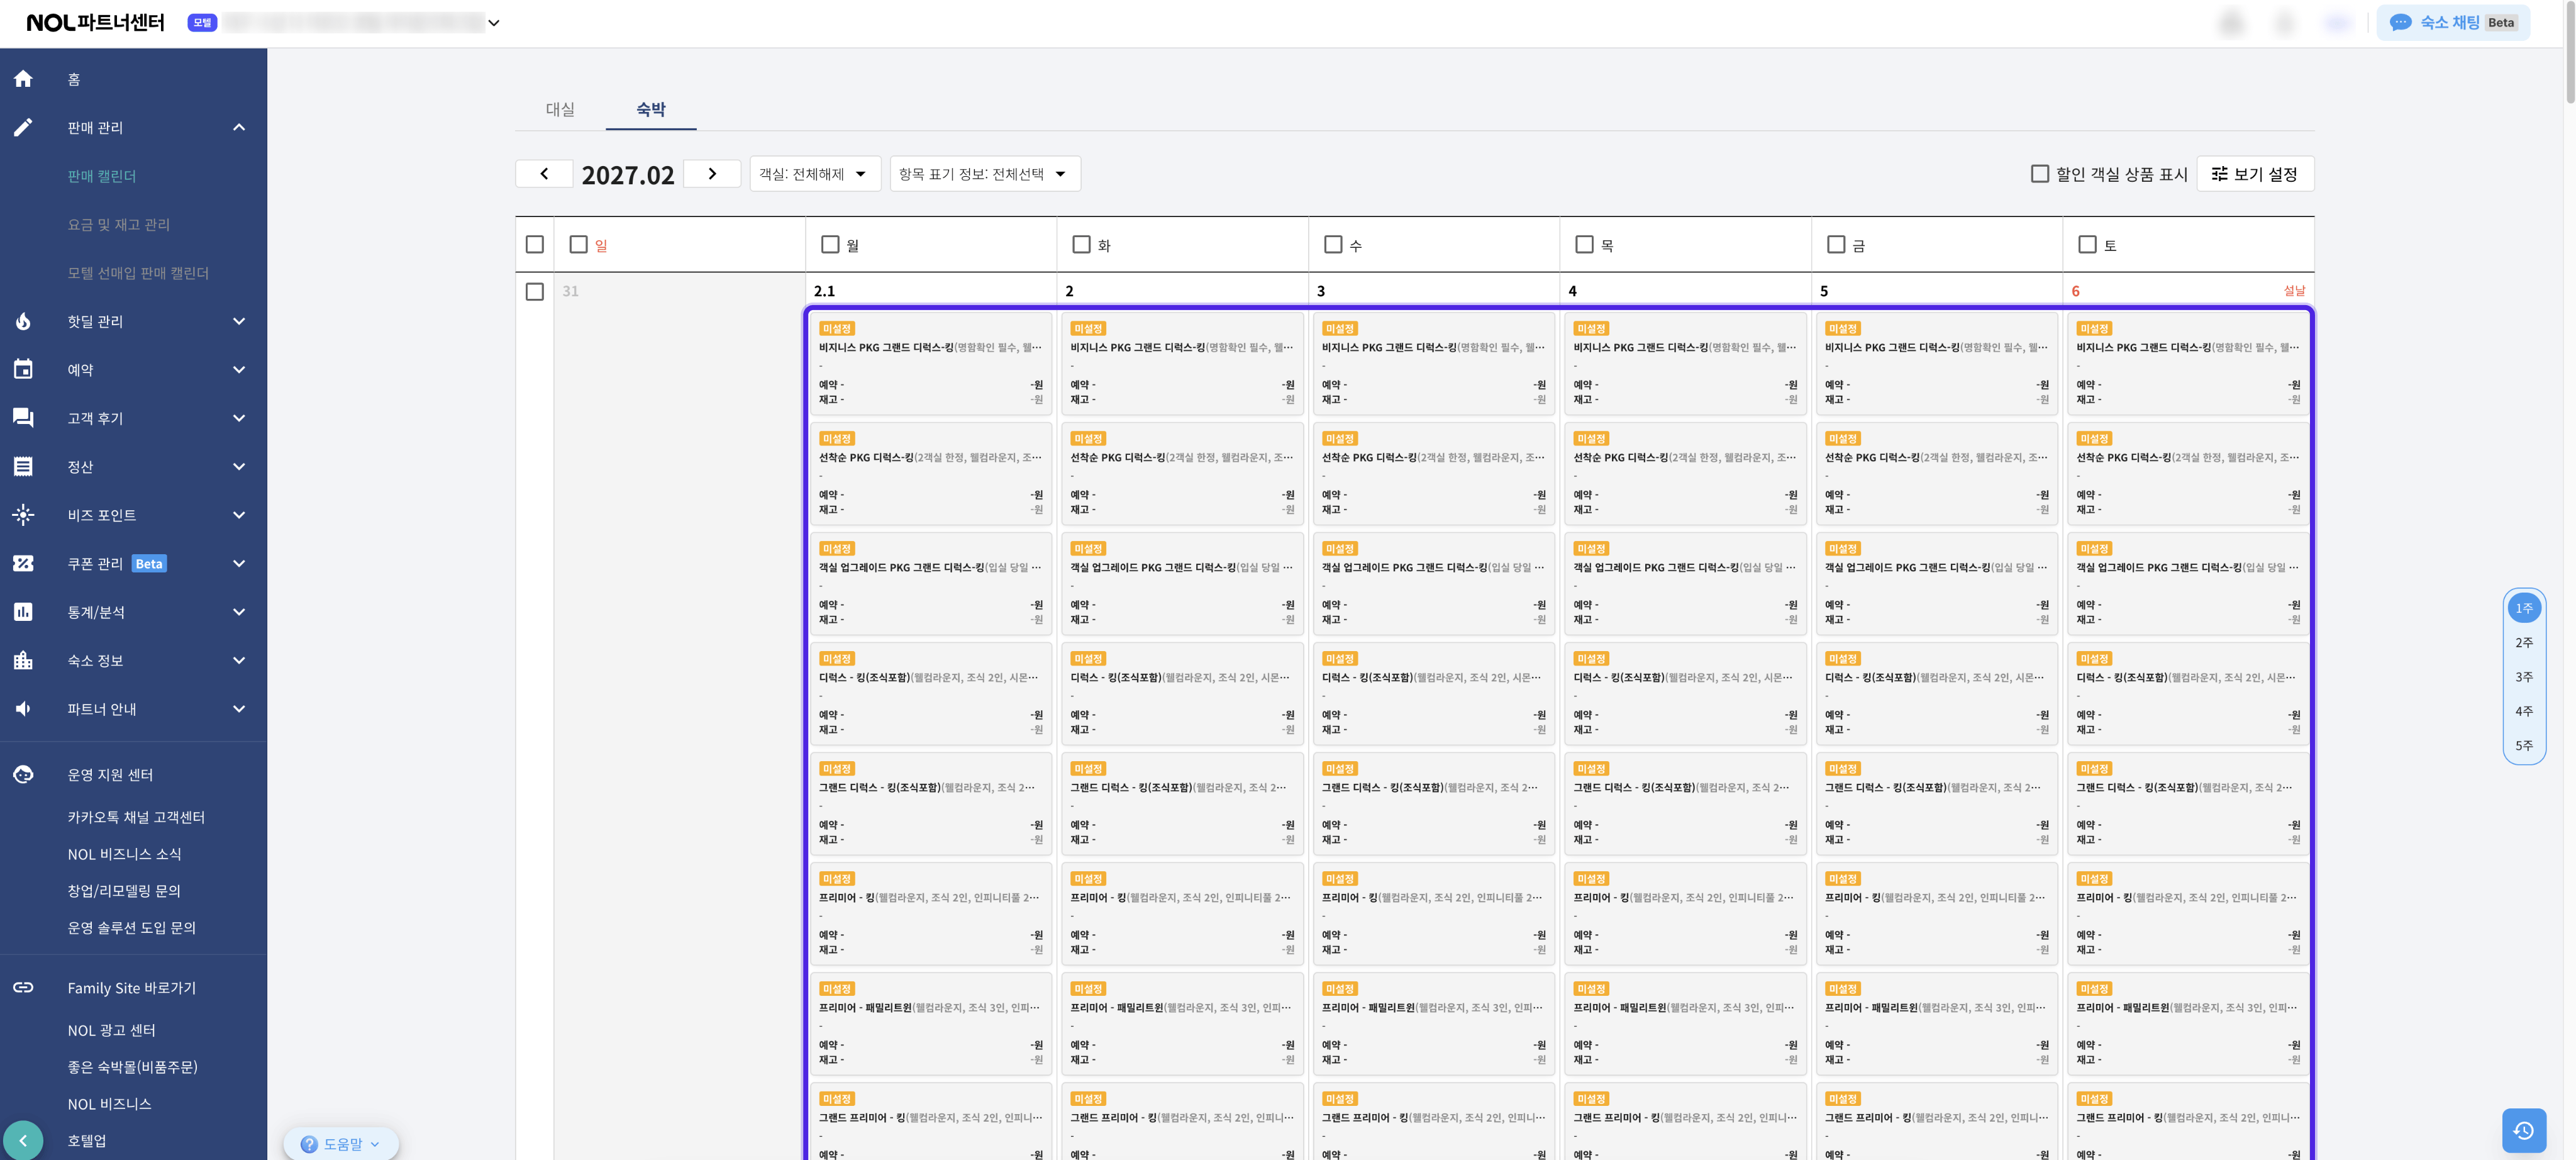Open the 숙소 채팅 Beta button

(2453, 22)
